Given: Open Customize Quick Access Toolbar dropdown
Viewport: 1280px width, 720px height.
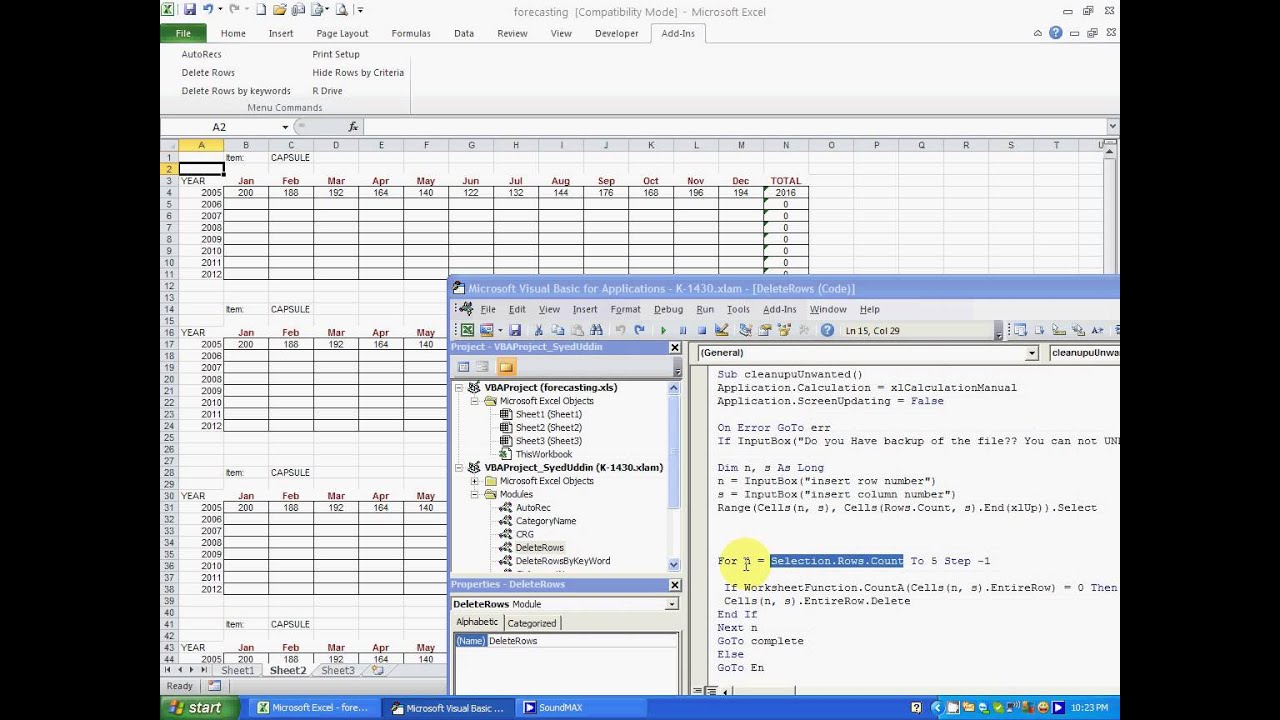Looking at the screenshot, I should tap(358, 10).
